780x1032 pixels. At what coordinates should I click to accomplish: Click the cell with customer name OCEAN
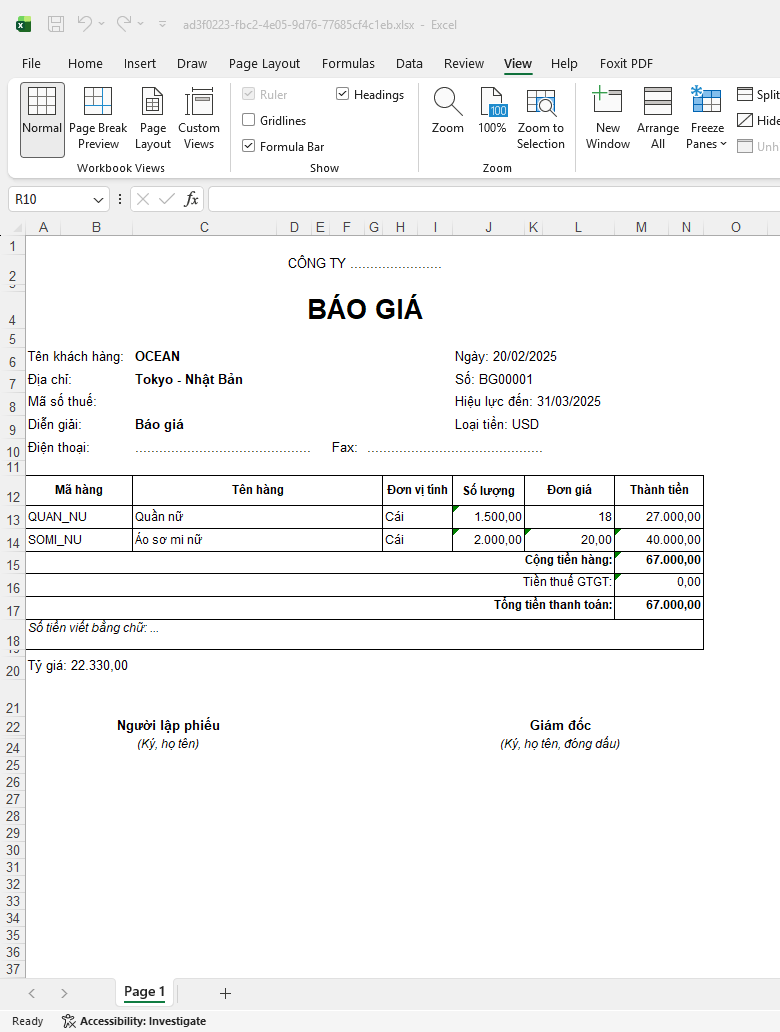click(x=157, y=357)
